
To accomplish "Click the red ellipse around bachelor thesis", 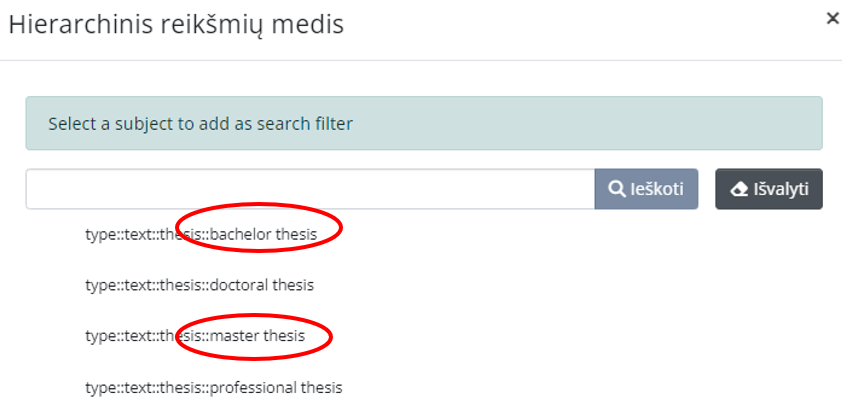I will coord(259,227).
